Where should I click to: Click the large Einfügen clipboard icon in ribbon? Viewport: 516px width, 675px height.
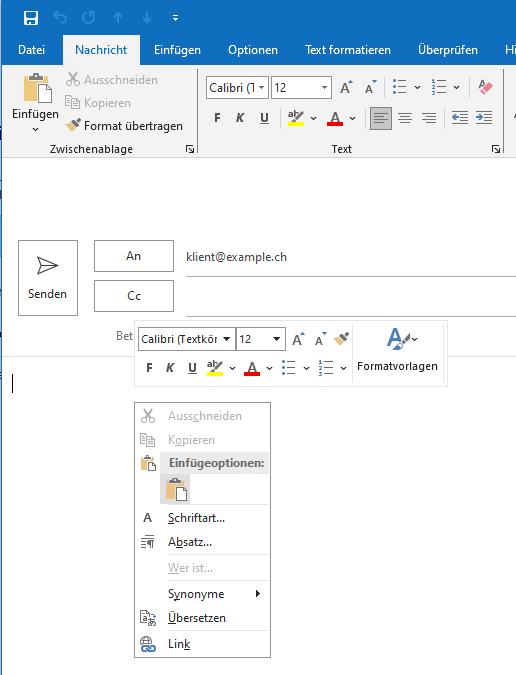[37, 88]
